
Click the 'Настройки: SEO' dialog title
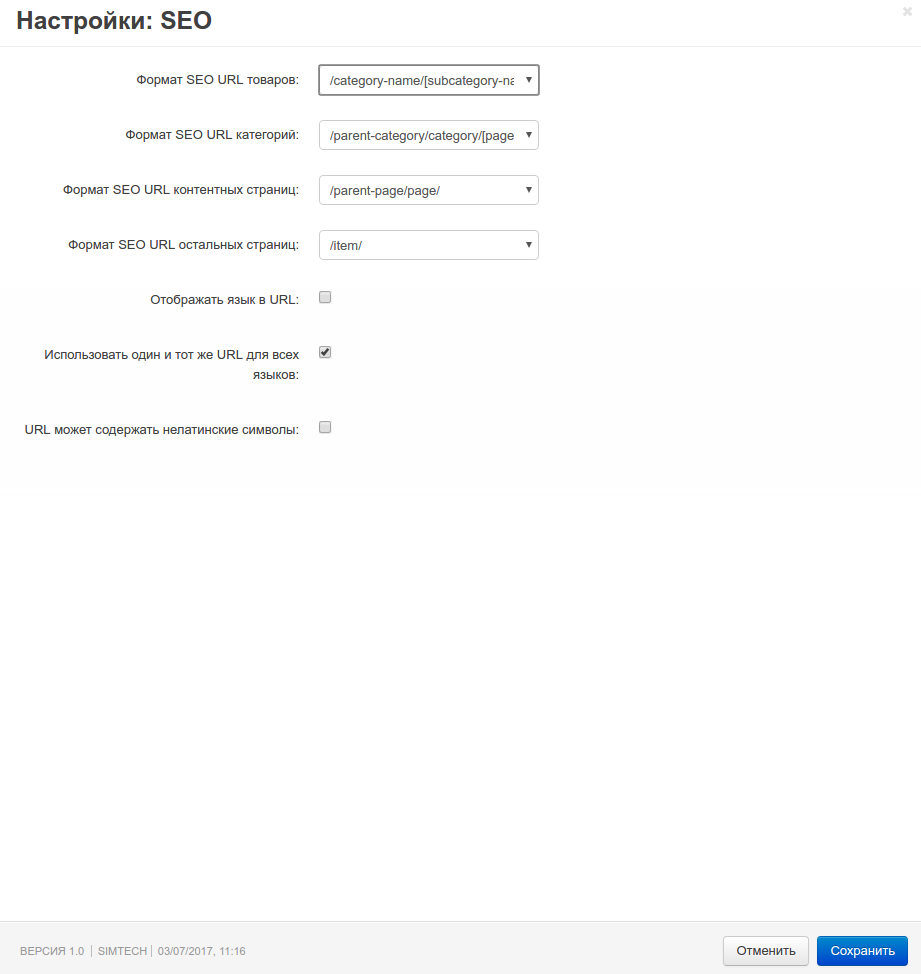114,20
